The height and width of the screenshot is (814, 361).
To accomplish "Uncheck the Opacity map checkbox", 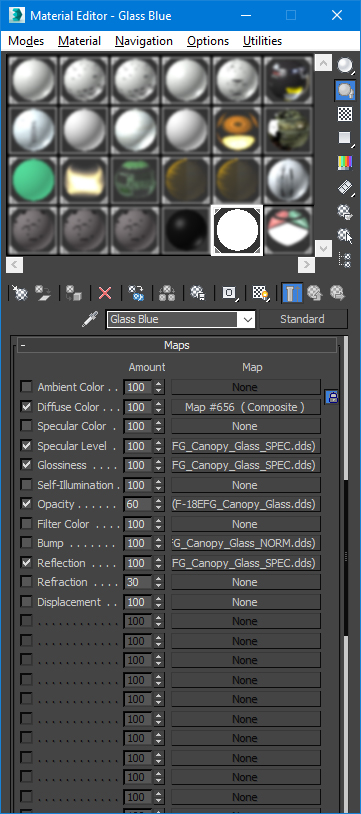I will (x=26, y=504).
